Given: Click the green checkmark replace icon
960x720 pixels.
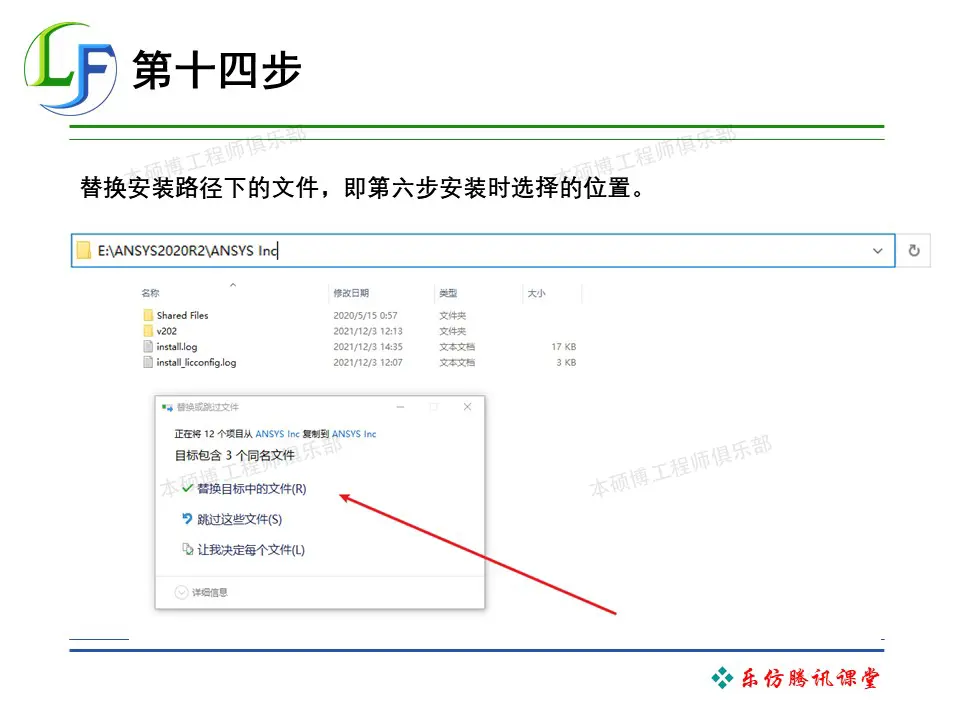Looking at the screenshot, I should (187, 488).
